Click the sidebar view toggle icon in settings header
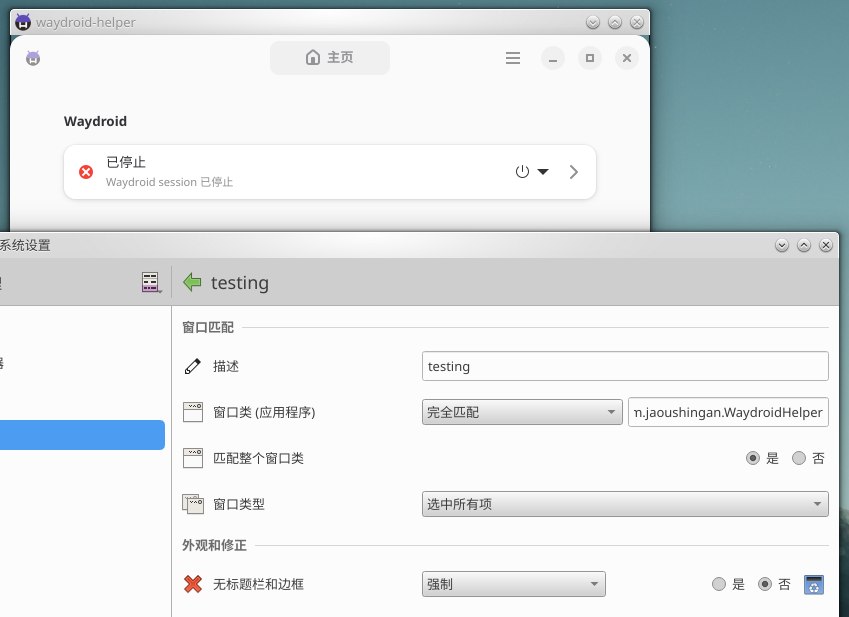The width and height of the screenshot is (849, 617). click(151, 283)
